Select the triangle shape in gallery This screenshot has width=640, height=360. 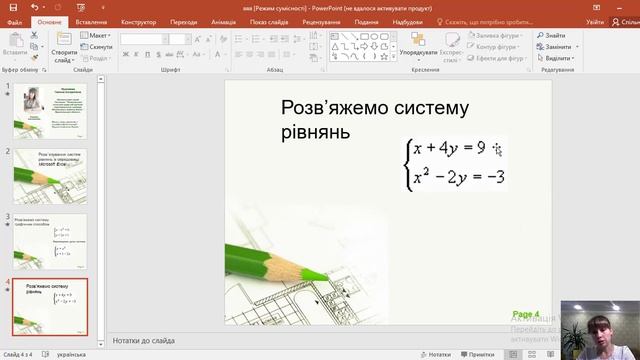[x=335, y=47]
